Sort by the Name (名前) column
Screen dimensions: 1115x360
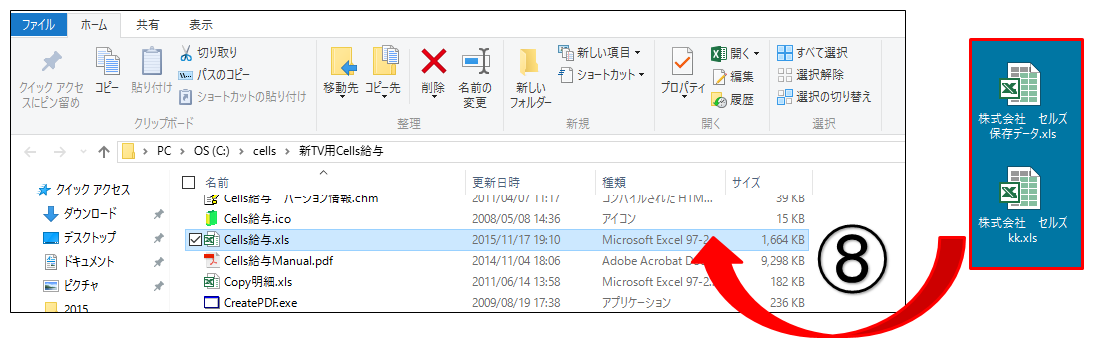pos(217,183)
